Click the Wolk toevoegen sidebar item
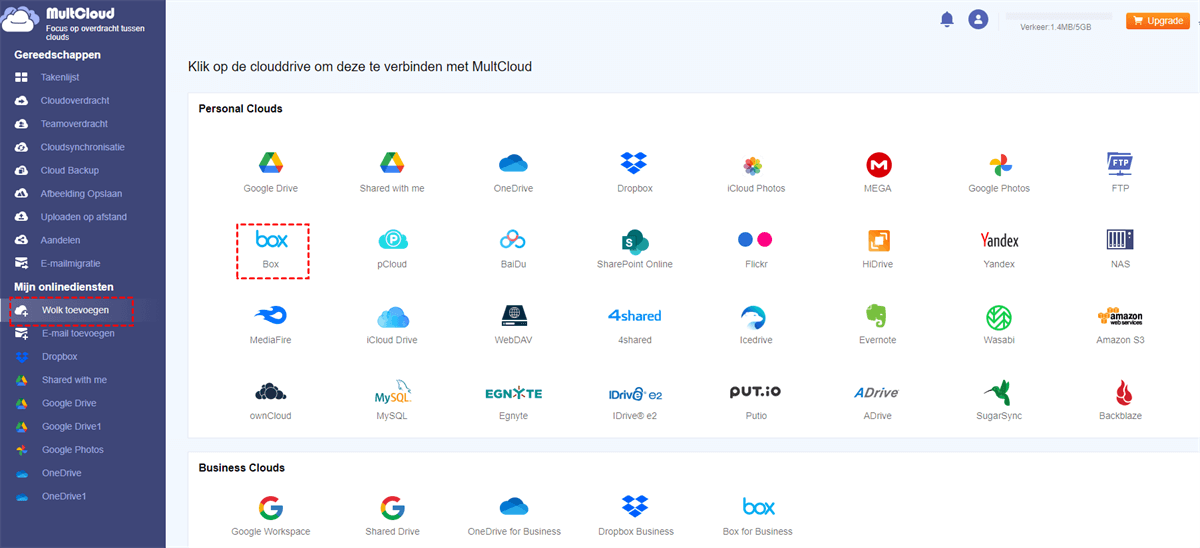 pos(75,310)
